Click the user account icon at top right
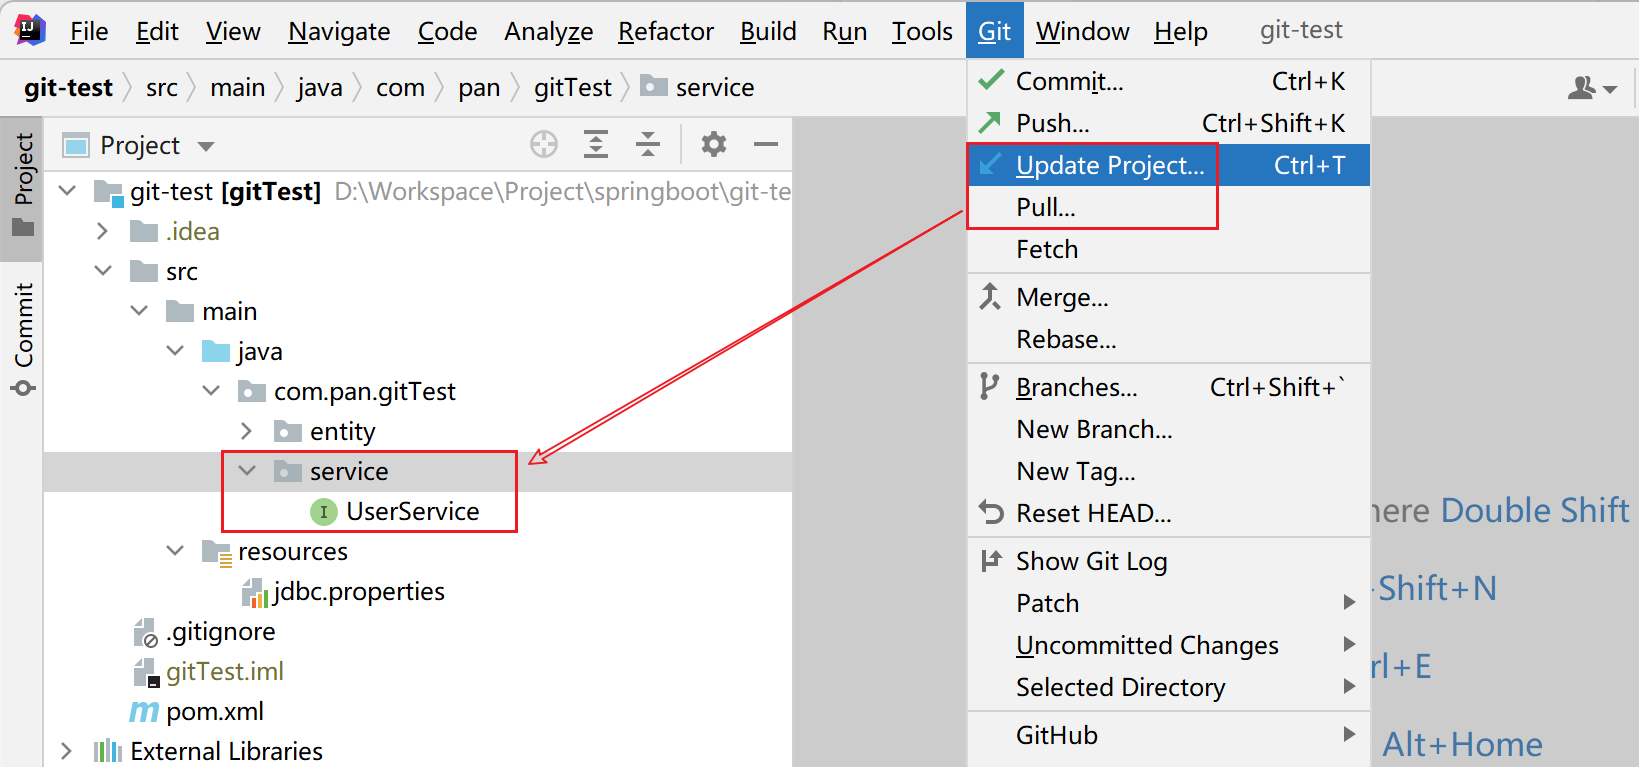1639x767 pixels. click(x=1591, y=88)
